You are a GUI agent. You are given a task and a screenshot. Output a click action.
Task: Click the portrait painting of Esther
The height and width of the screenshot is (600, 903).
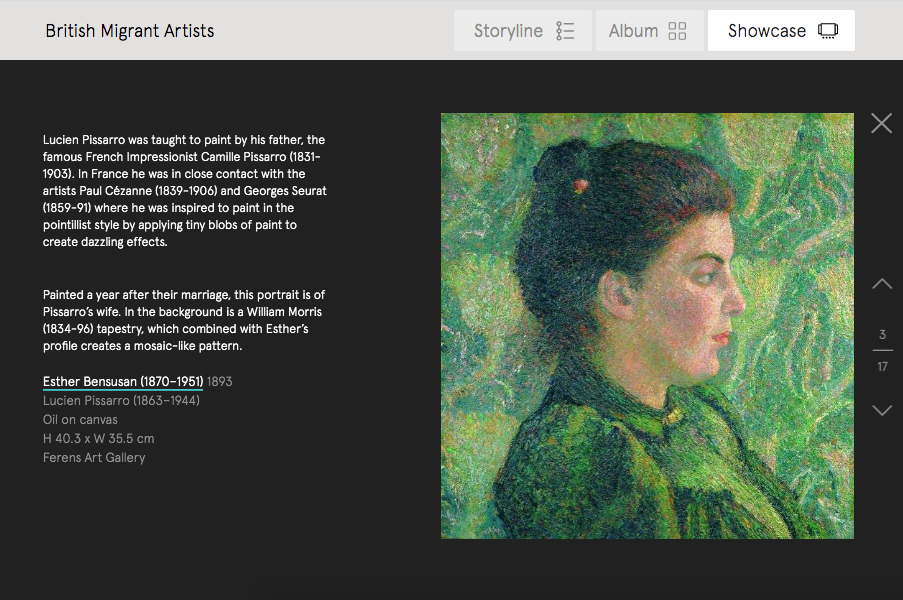pos(646,324)
